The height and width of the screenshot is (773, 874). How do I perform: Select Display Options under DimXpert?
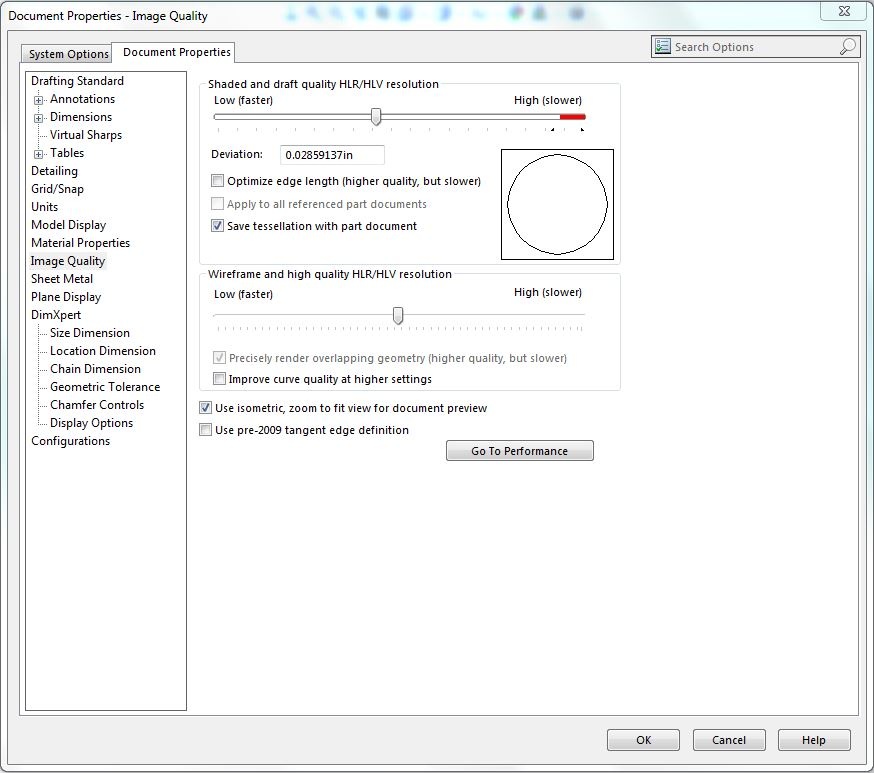(x=91, y=423)
